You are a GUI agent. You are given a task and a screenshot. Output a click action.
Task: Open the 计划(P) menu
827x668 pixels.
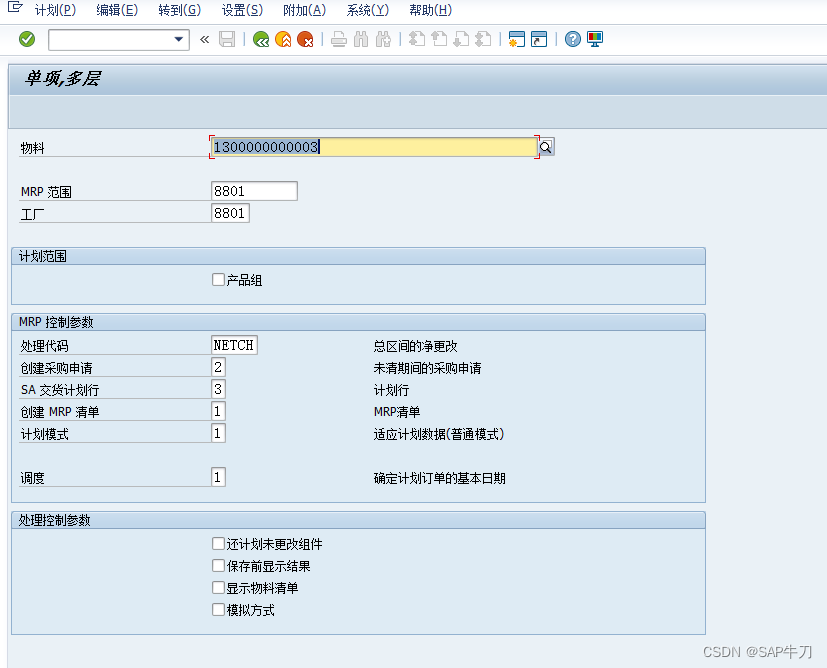click(55, 10)
